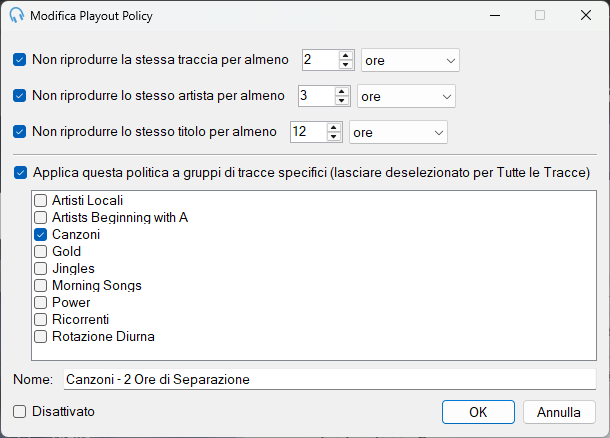
Task: Check the Morning Songs group
Action: pyautogui.click(x=40, y=286)
